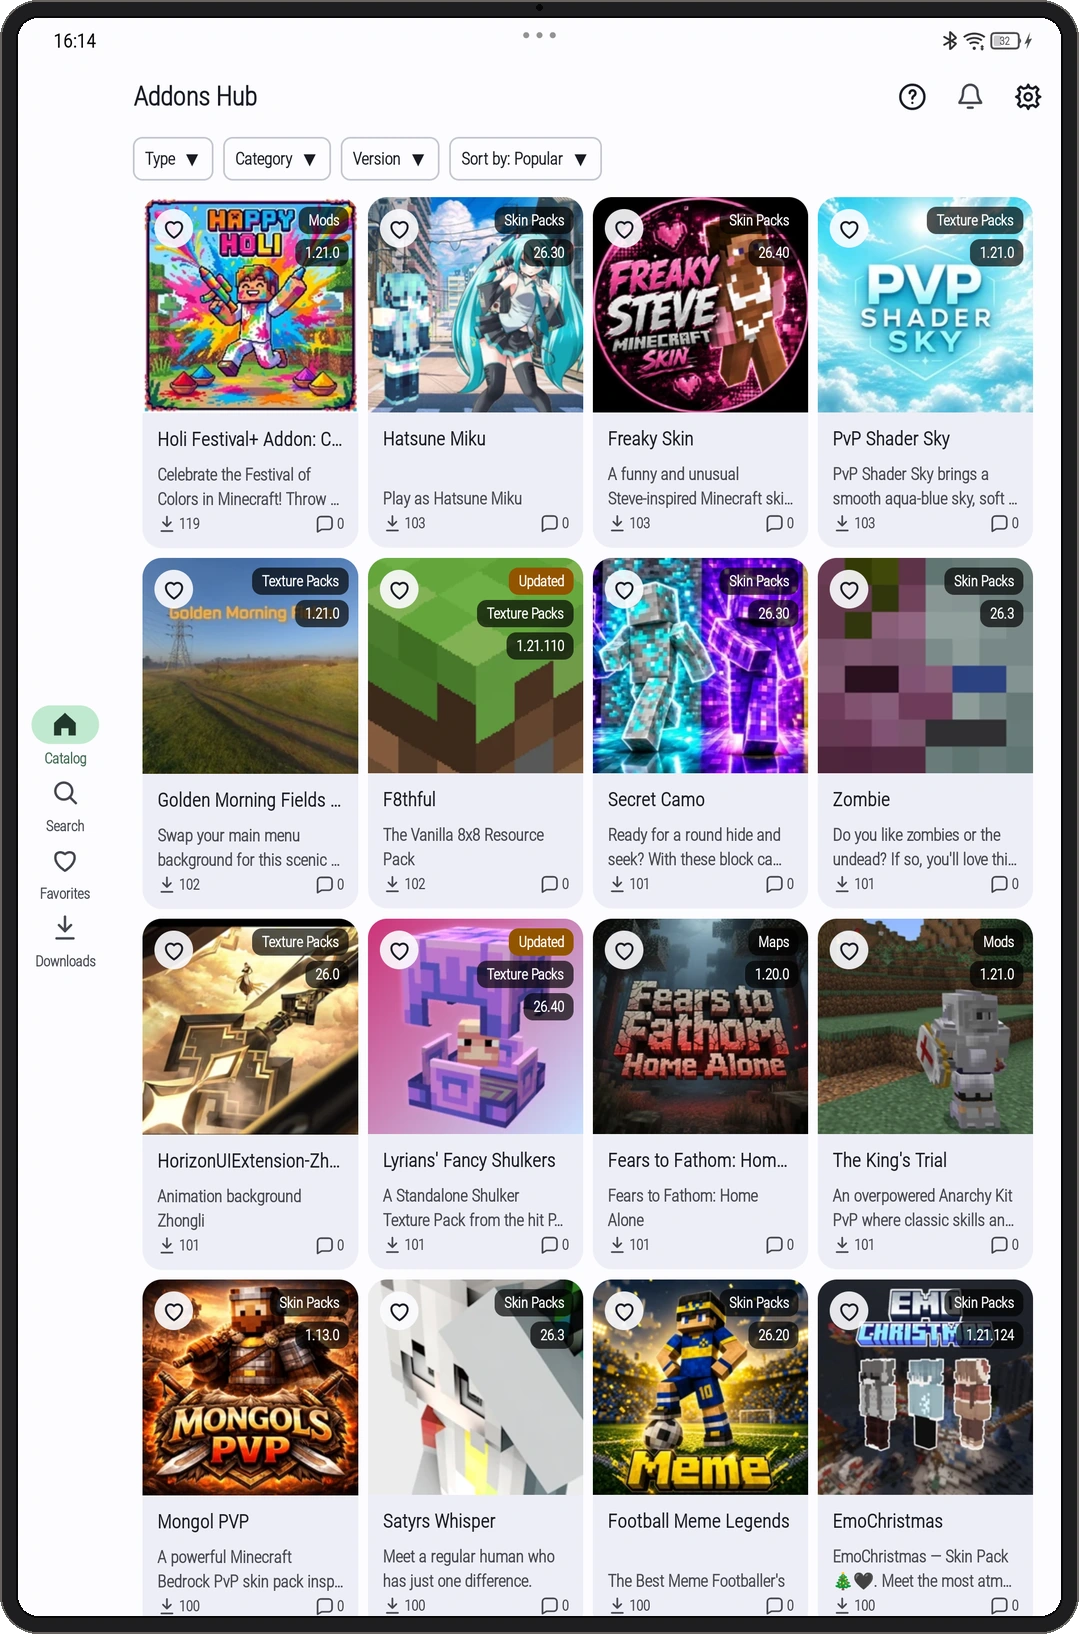Screen dimensions: 1079x1634
Task: Expand the Version filter dropdown
Action: [390, 159]
